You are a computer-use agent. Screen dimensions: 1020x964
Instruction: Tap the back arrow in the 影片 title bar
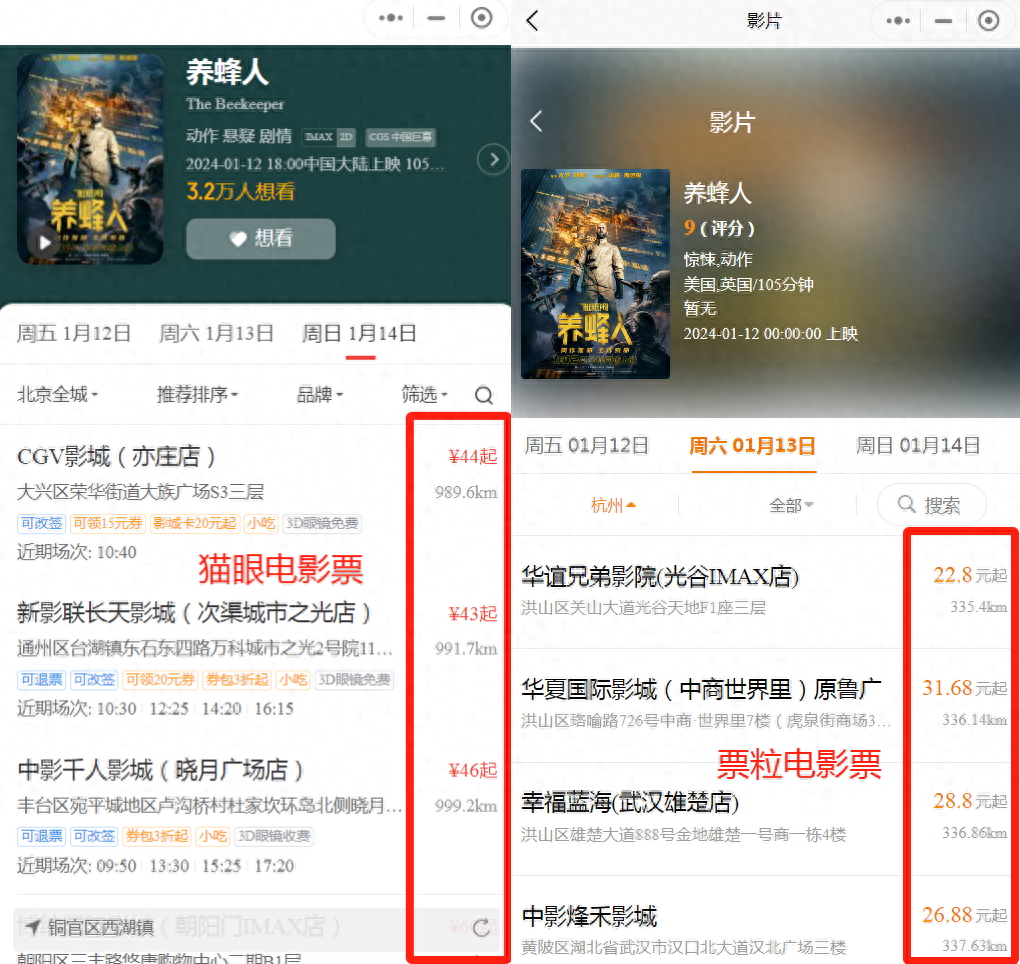(531, 20)
